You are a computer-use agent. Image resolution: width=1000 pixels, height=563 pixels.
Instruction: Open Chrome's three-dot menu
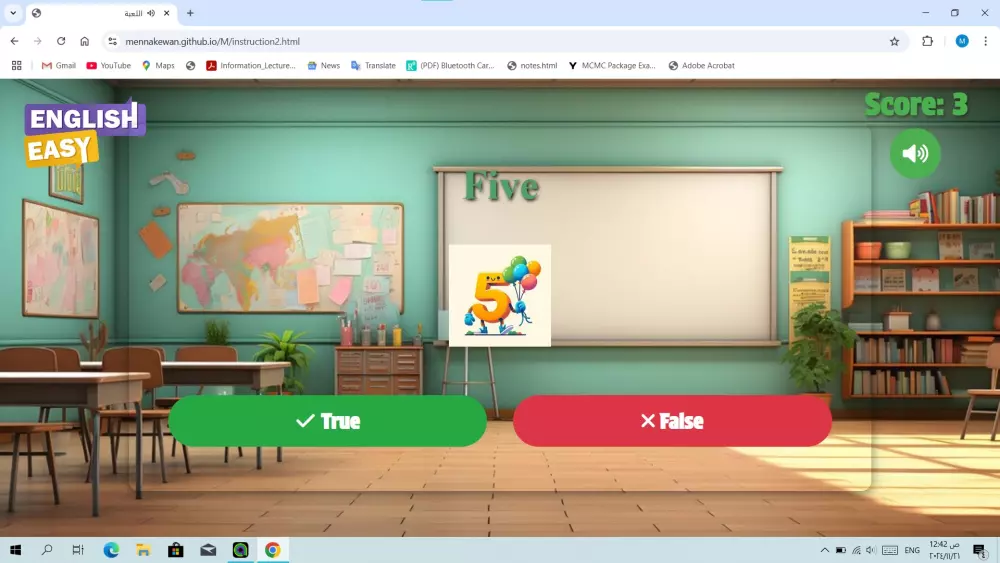985,41
